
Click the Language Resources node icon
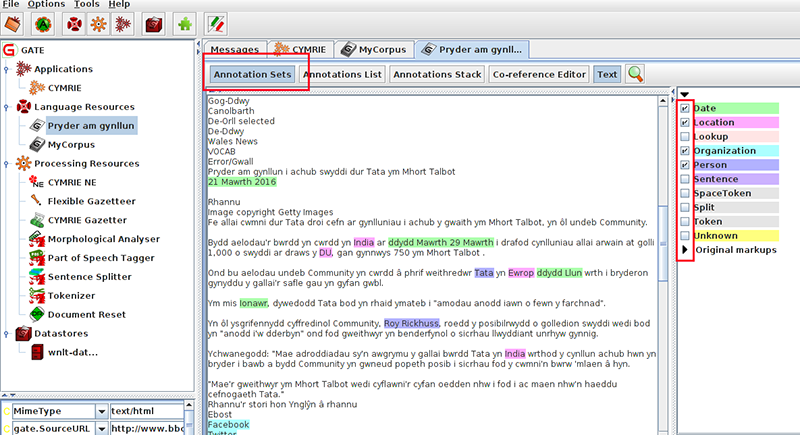pos(23,107)
